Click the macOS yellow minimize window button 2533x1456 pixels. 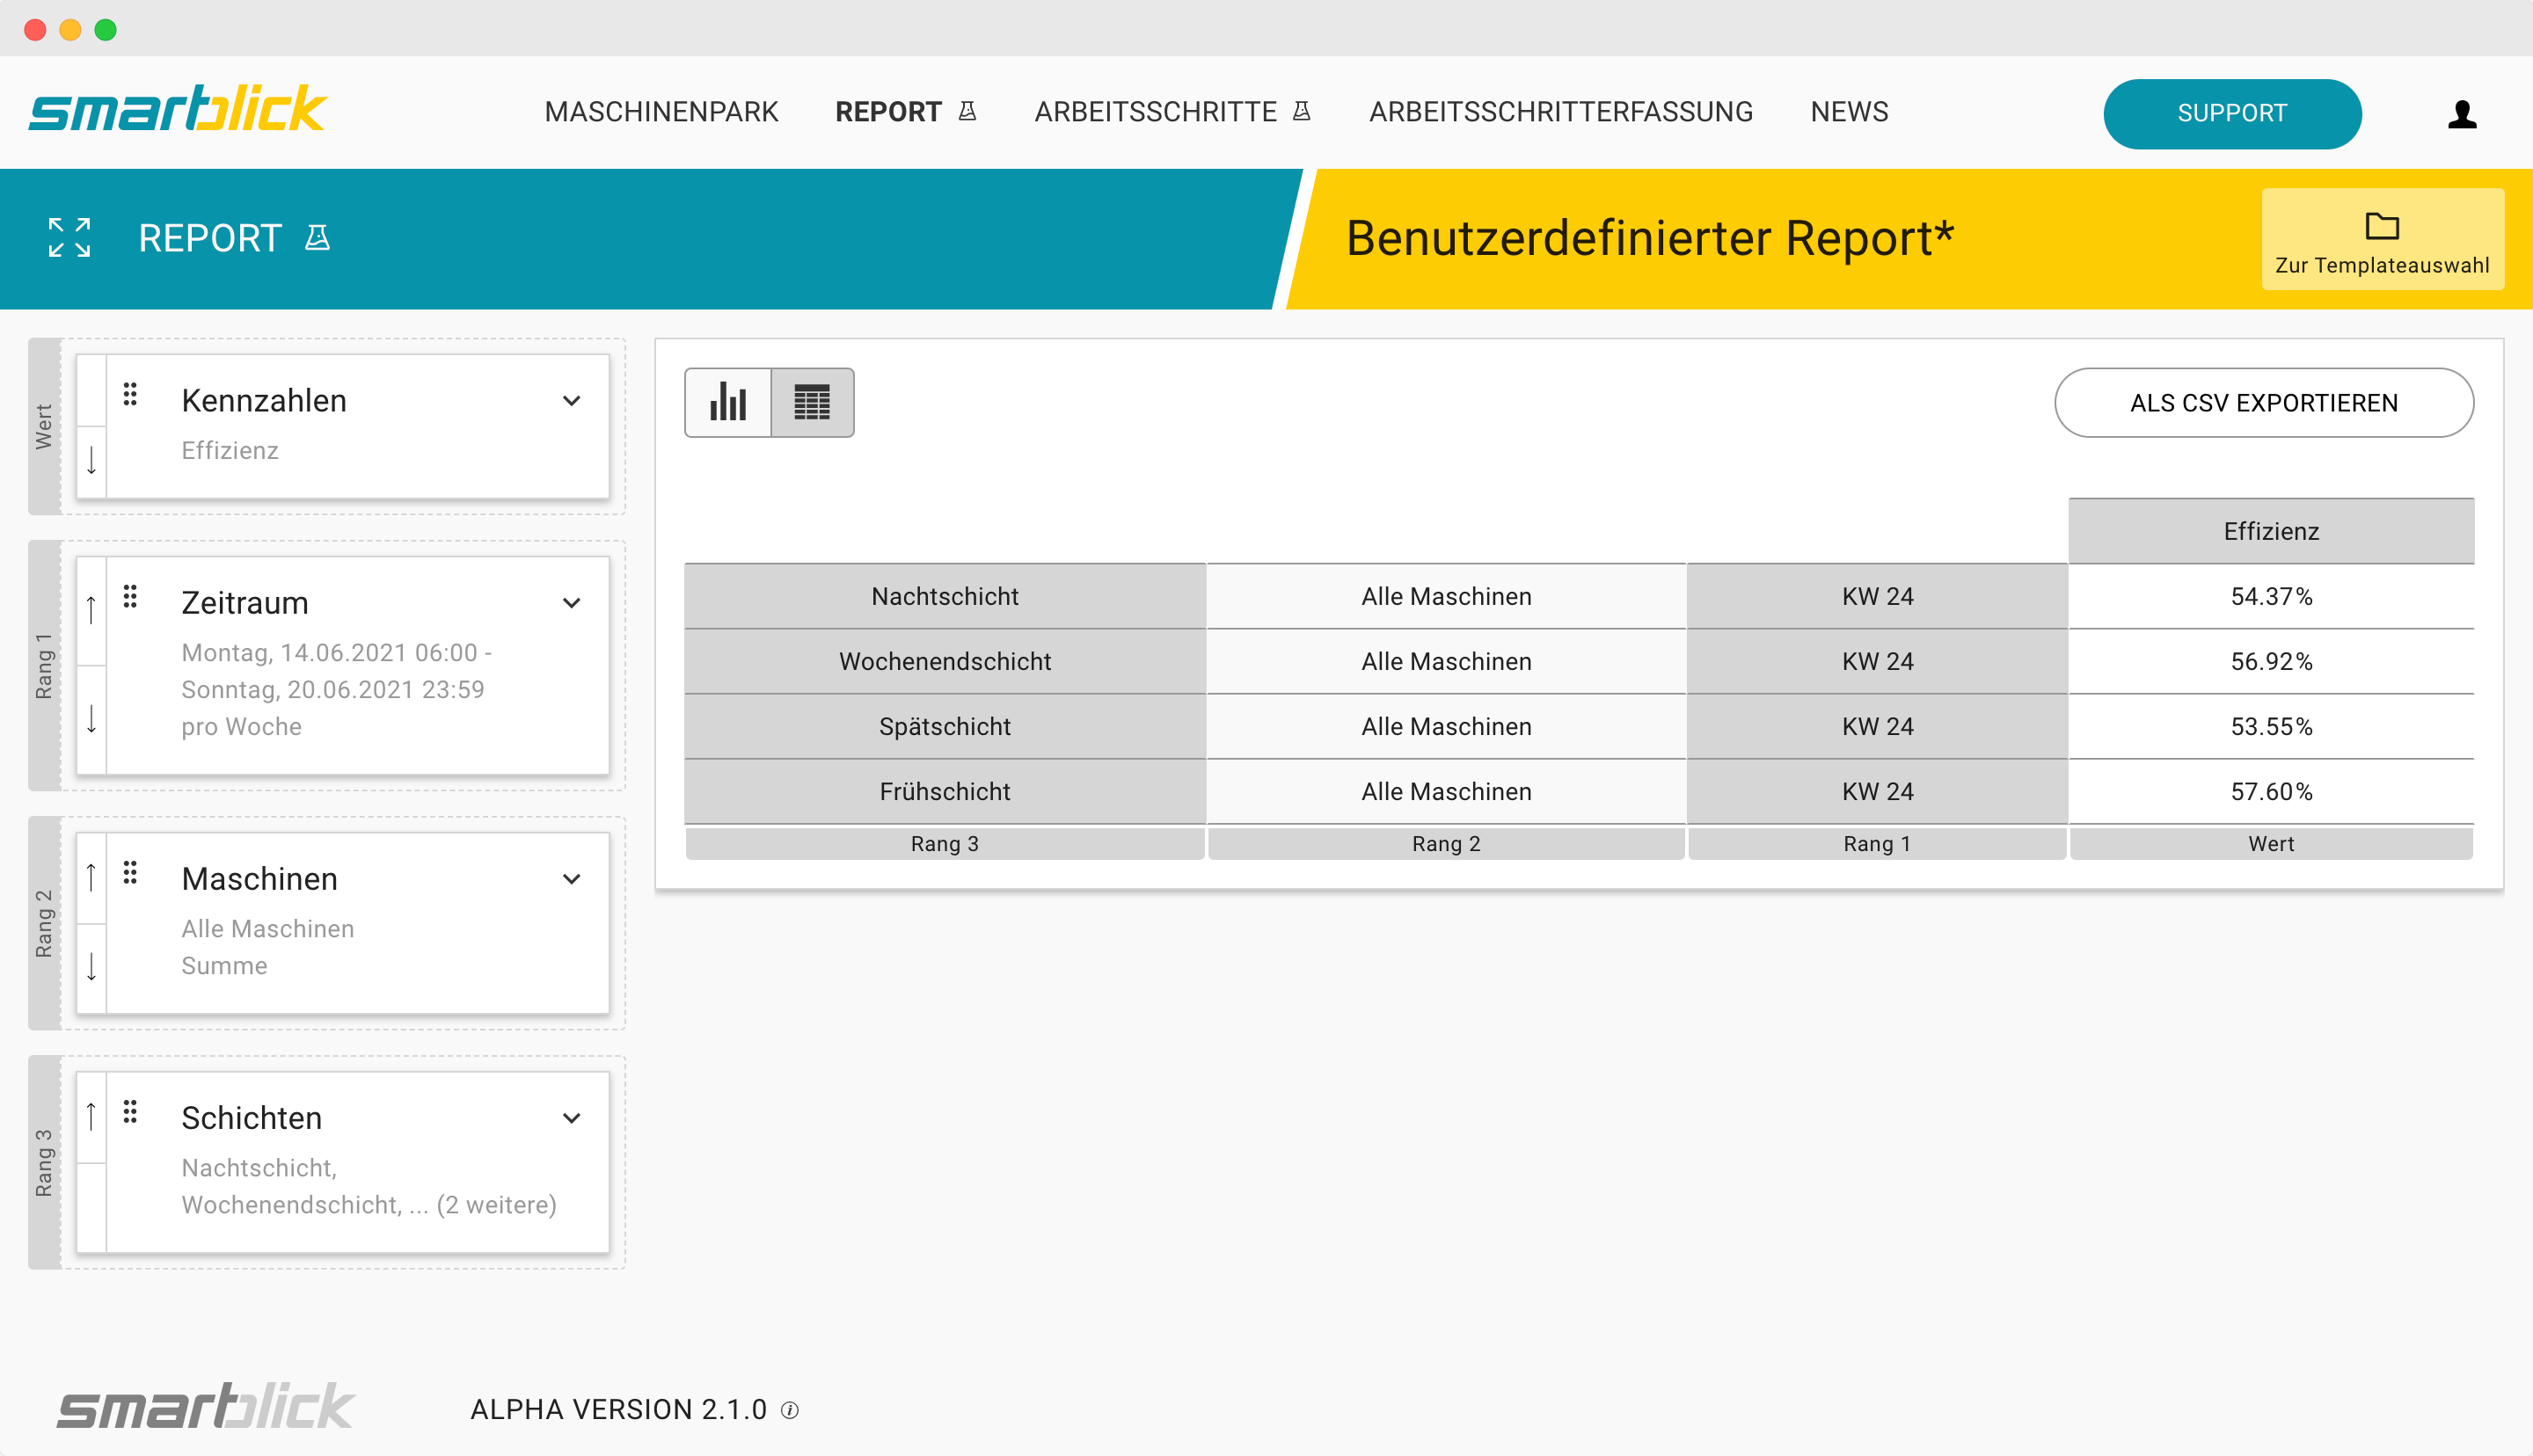(70, 29)
